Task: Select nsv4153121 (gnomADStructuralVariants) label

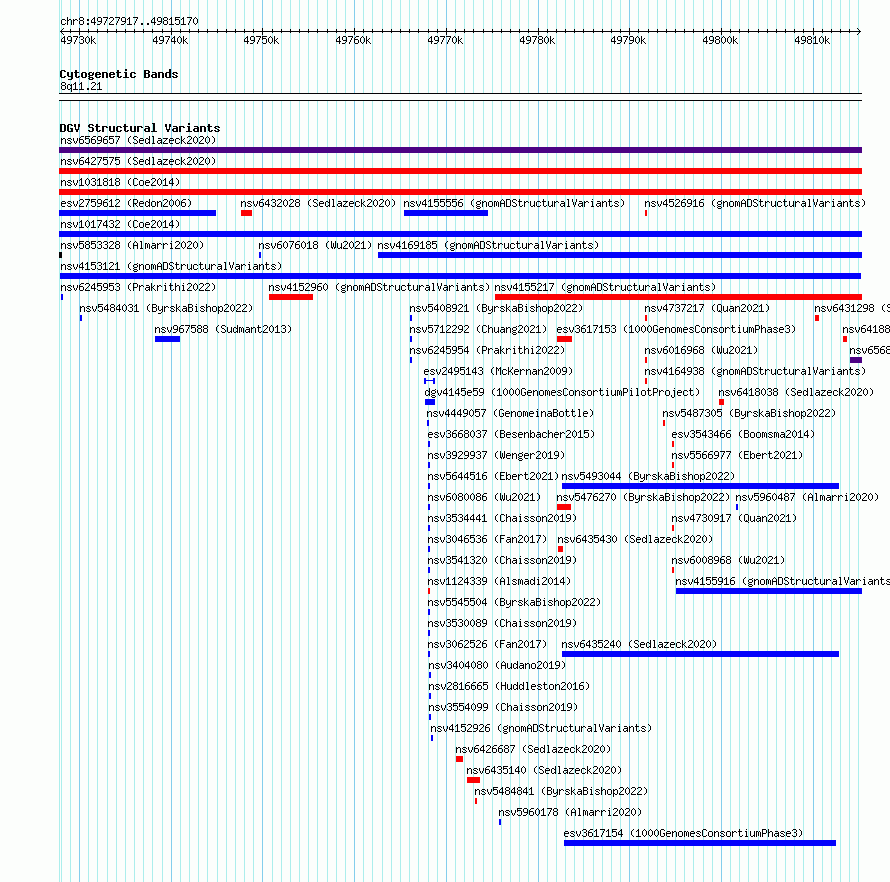Action: [x=171, y=266]
